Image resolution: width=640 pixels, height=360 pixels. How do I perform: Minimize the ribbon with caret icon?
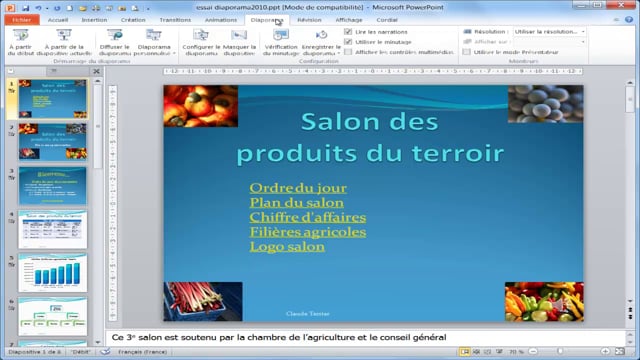pyautogui.click(x=616, y=19)
